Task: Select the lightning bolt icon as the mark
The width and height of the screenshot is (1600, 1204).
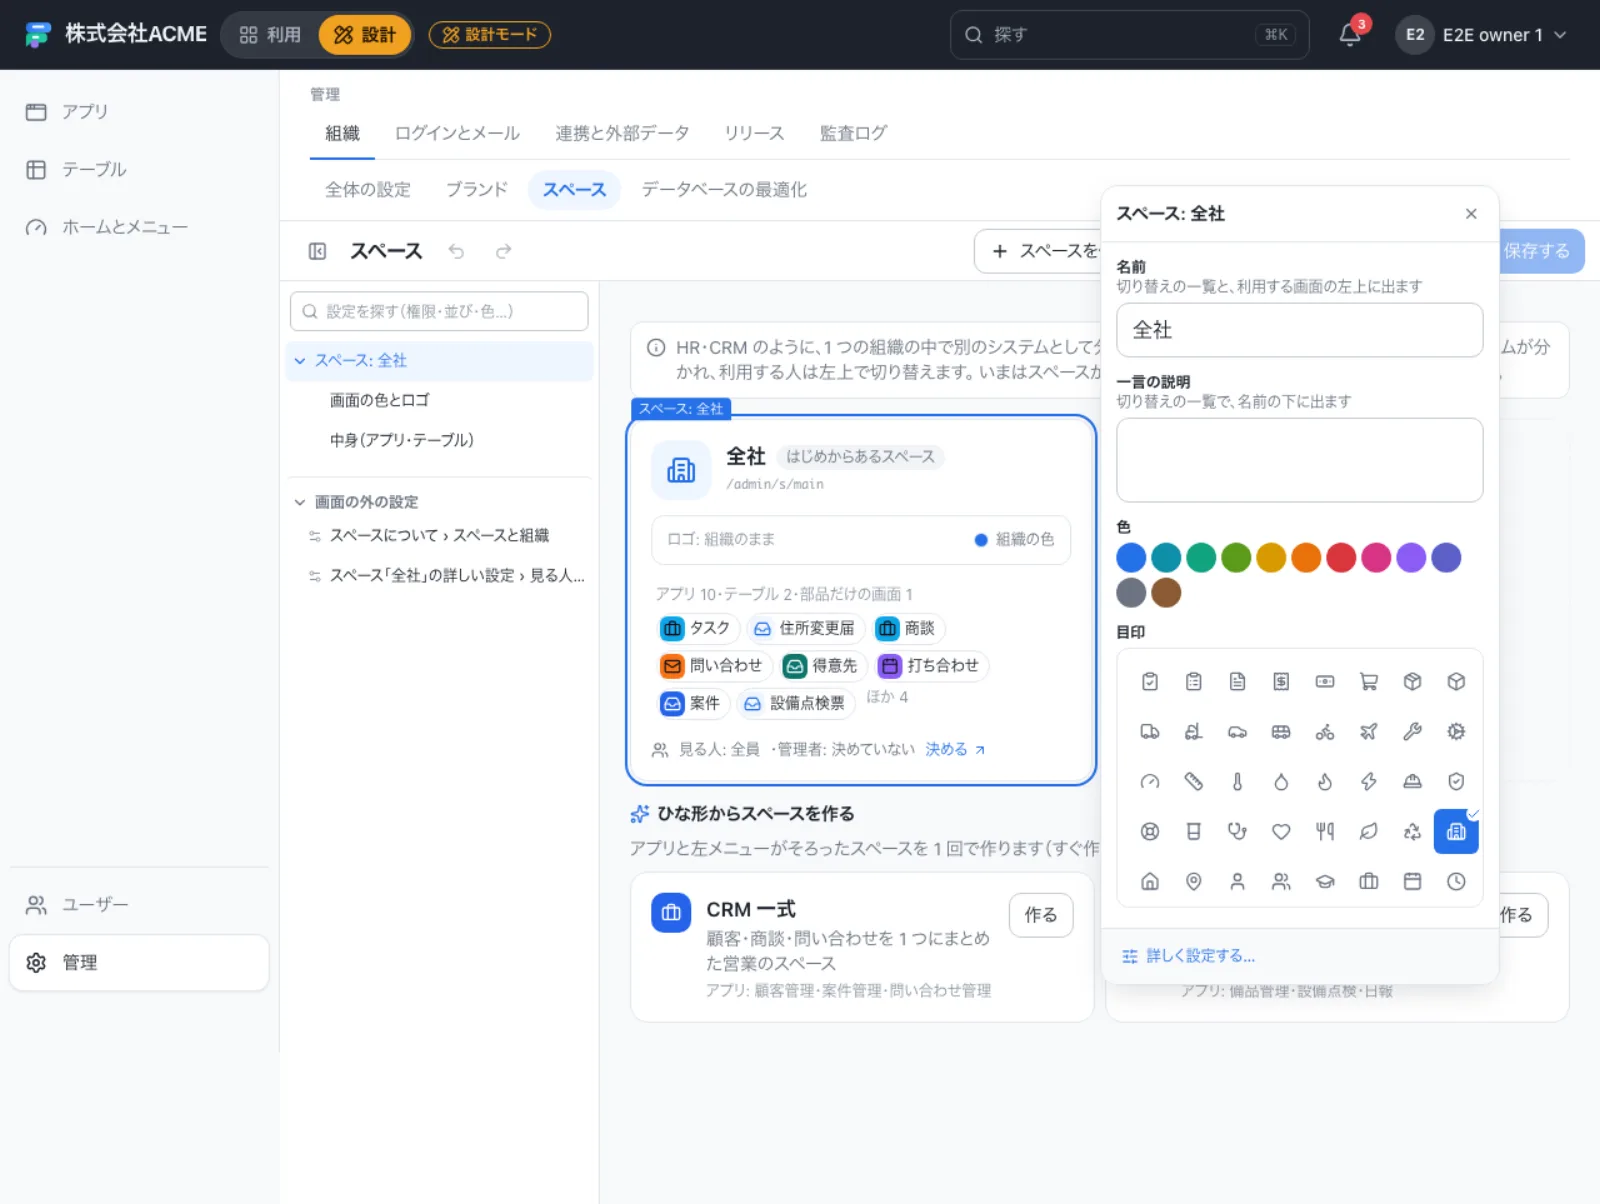Action: (x=1369, y=782)
